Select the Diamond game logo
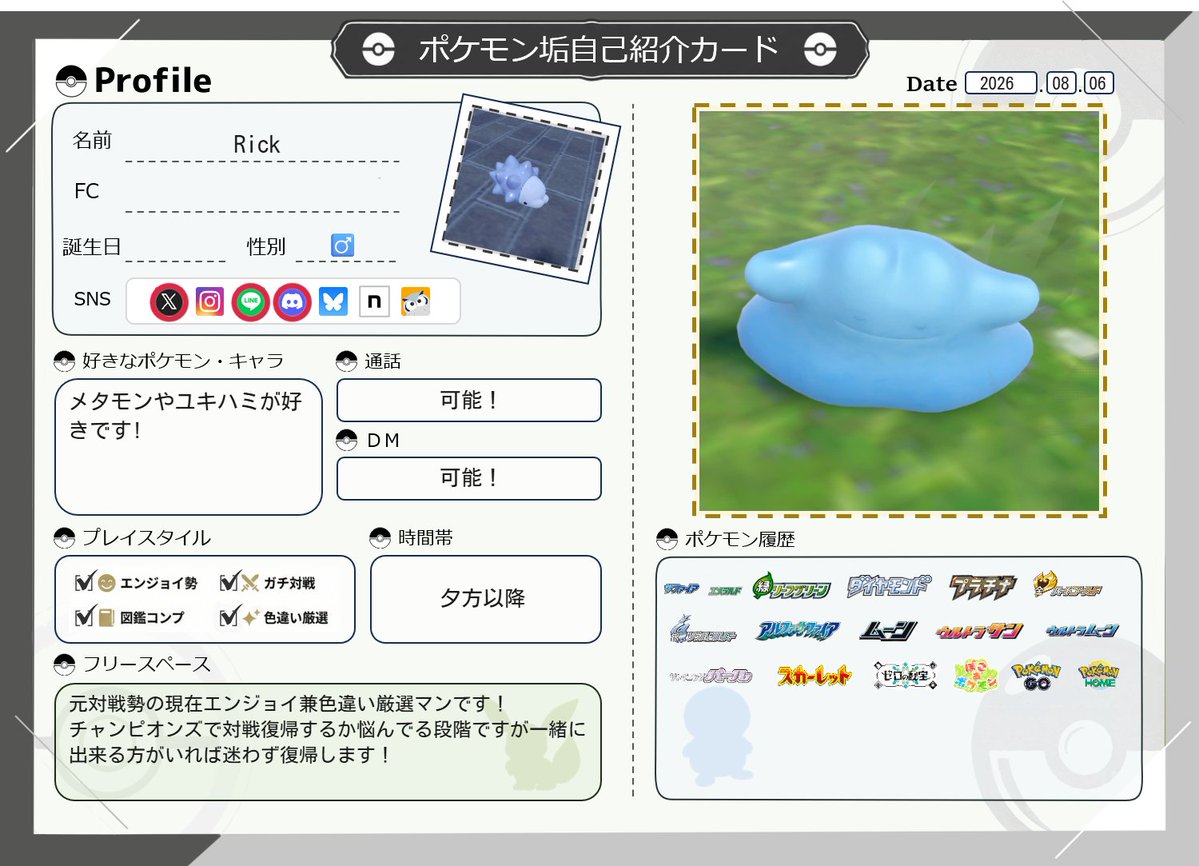 click(889, 586)
